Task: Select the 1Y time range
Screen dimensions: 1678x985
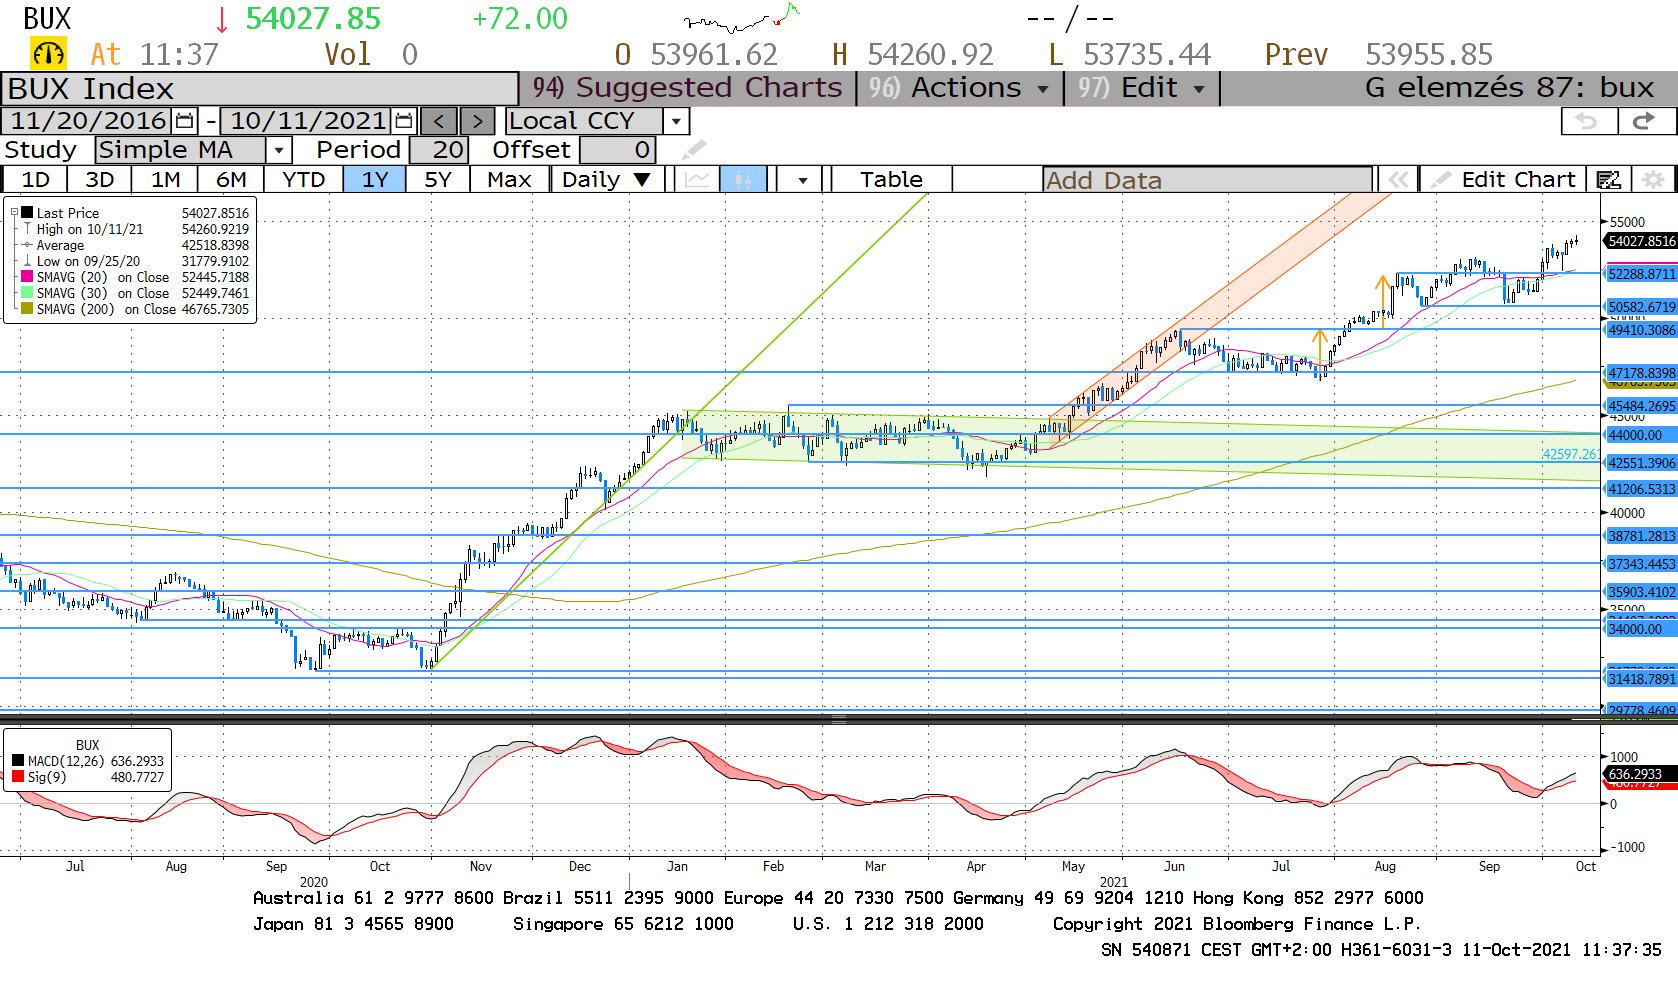Action: 374,180
